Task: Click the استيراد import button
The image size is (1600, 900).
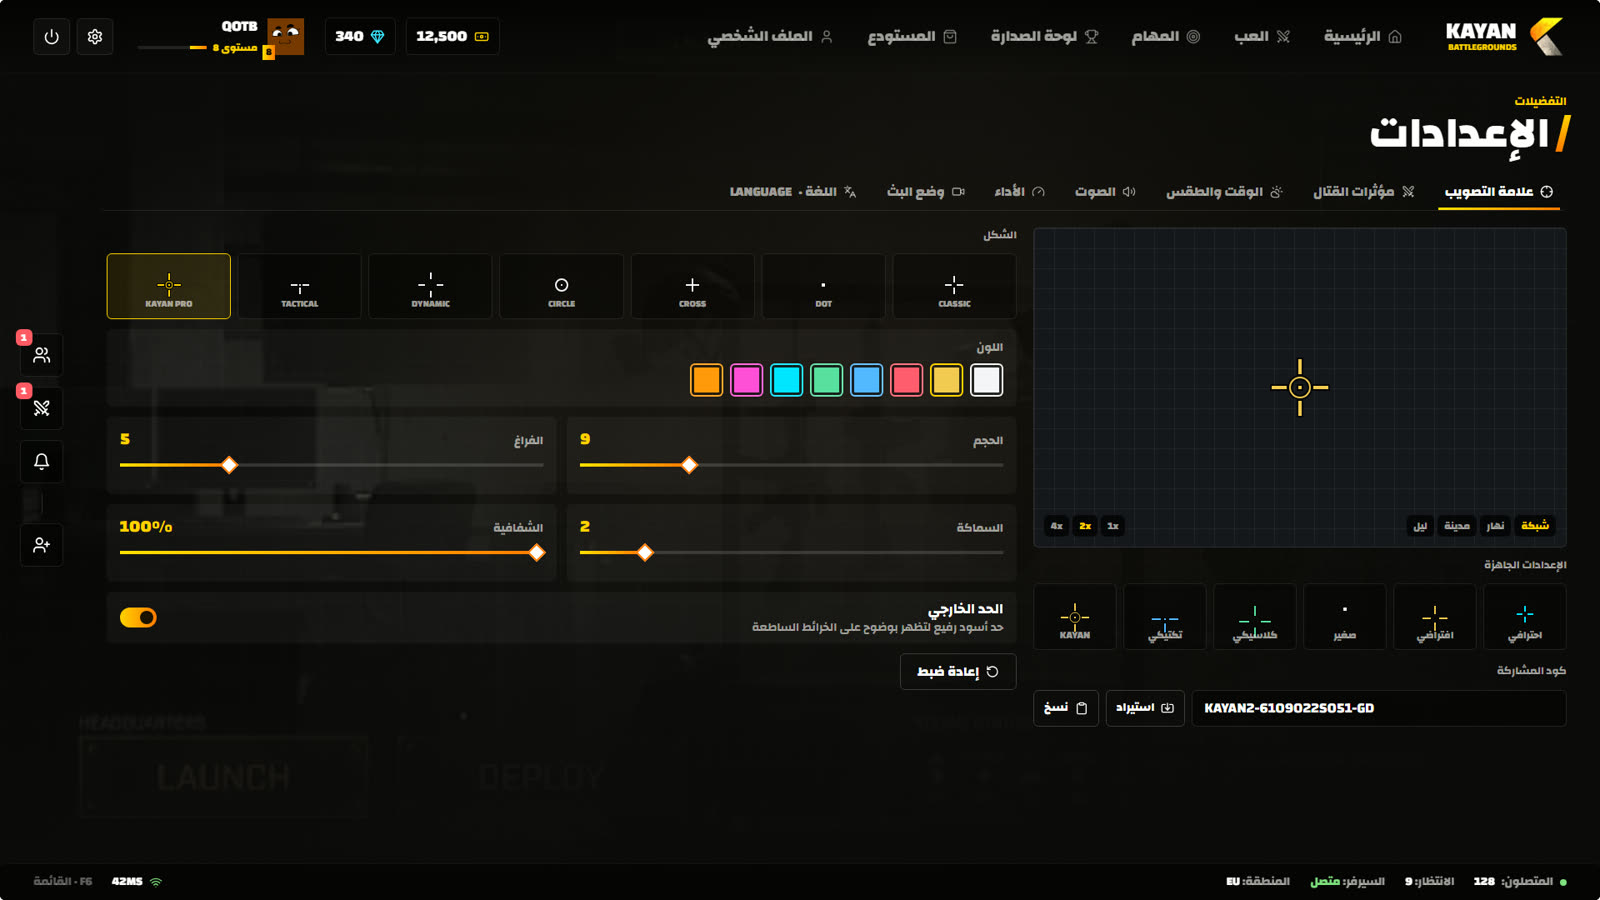Action: pyautogui.click(x=1145, y=708)
